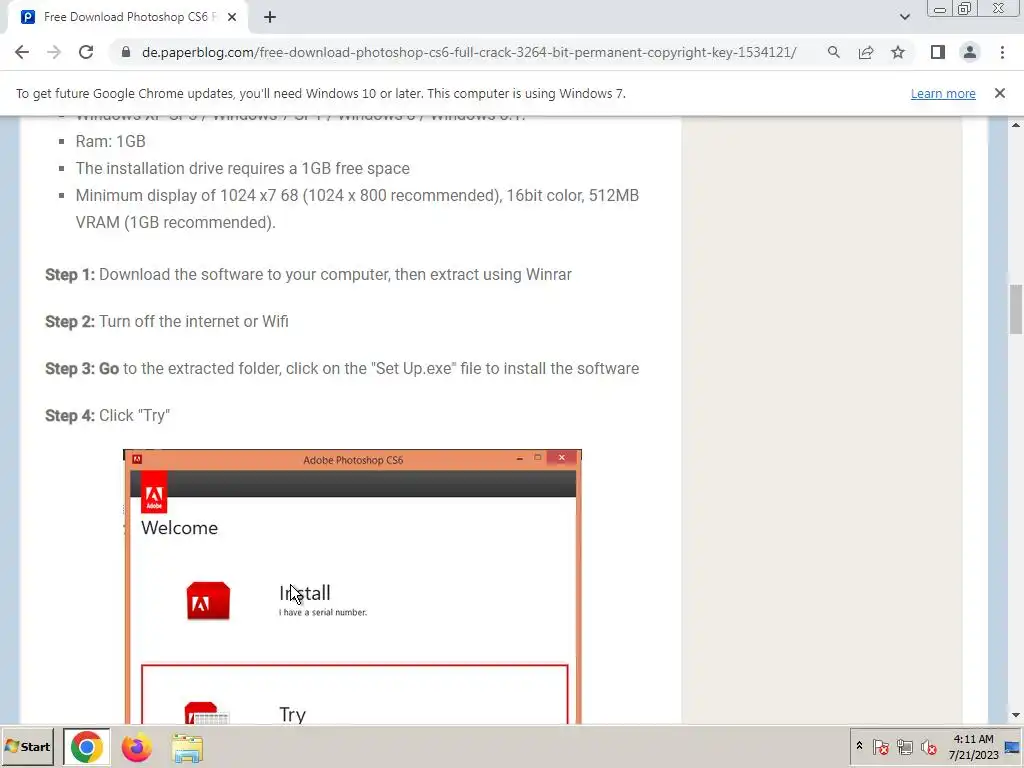Click the browser Back arrow

coord(22,52)
